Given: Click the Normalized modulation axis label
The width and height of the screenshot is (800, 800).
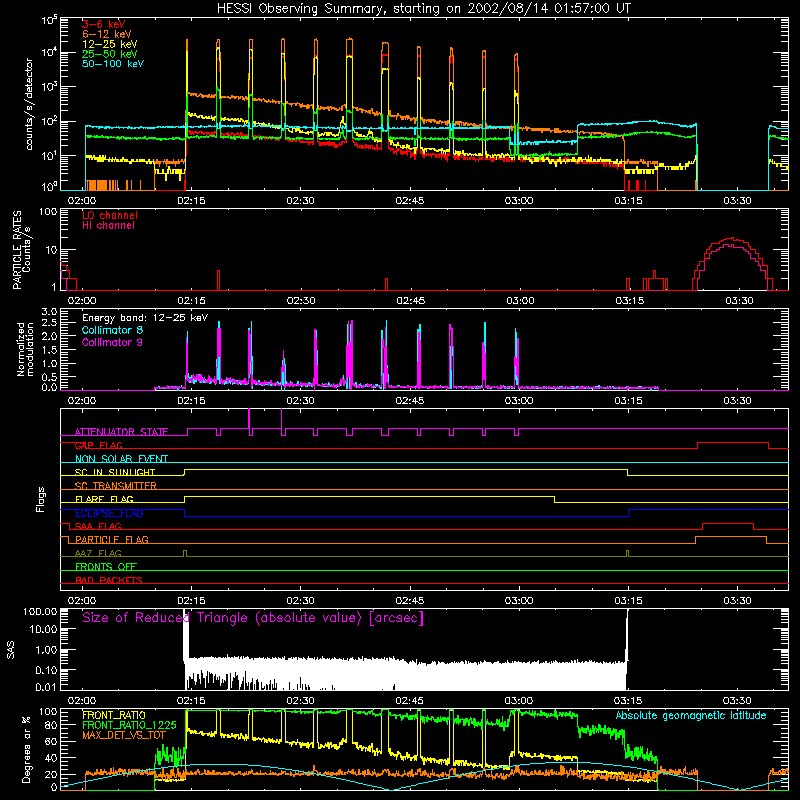Looking at the screenshot, I should point(25,349).
